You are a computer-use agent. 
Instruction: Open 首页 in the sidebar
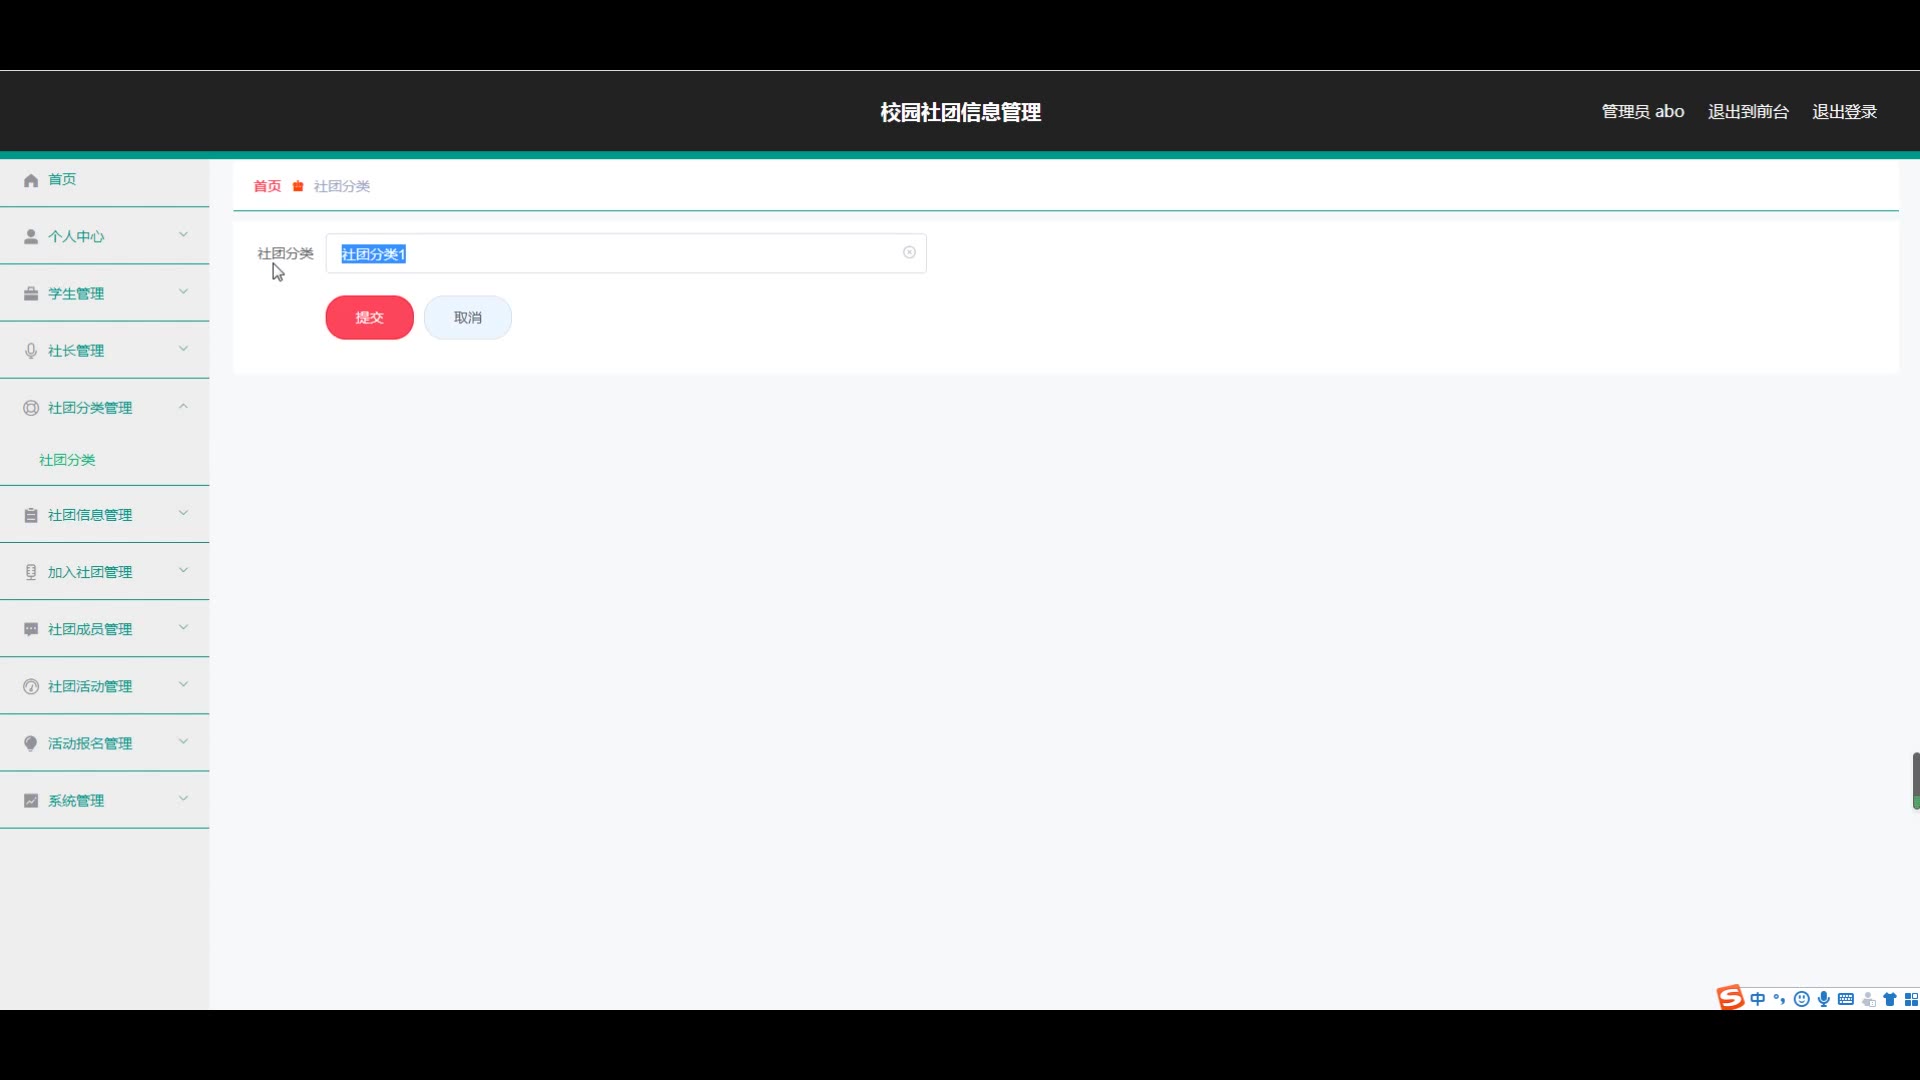coord(104,180)
